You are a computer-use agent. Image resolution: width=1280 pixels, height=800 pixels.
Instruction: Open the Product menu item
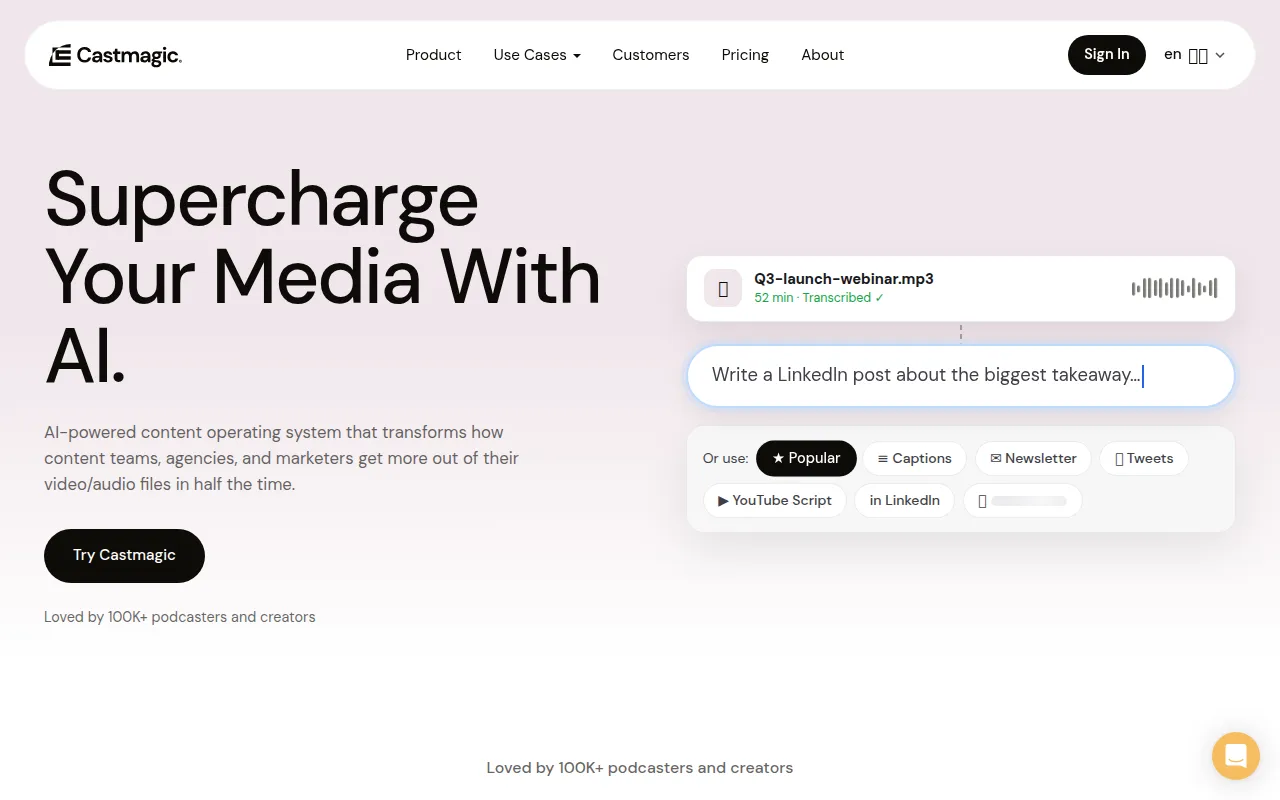433,55
